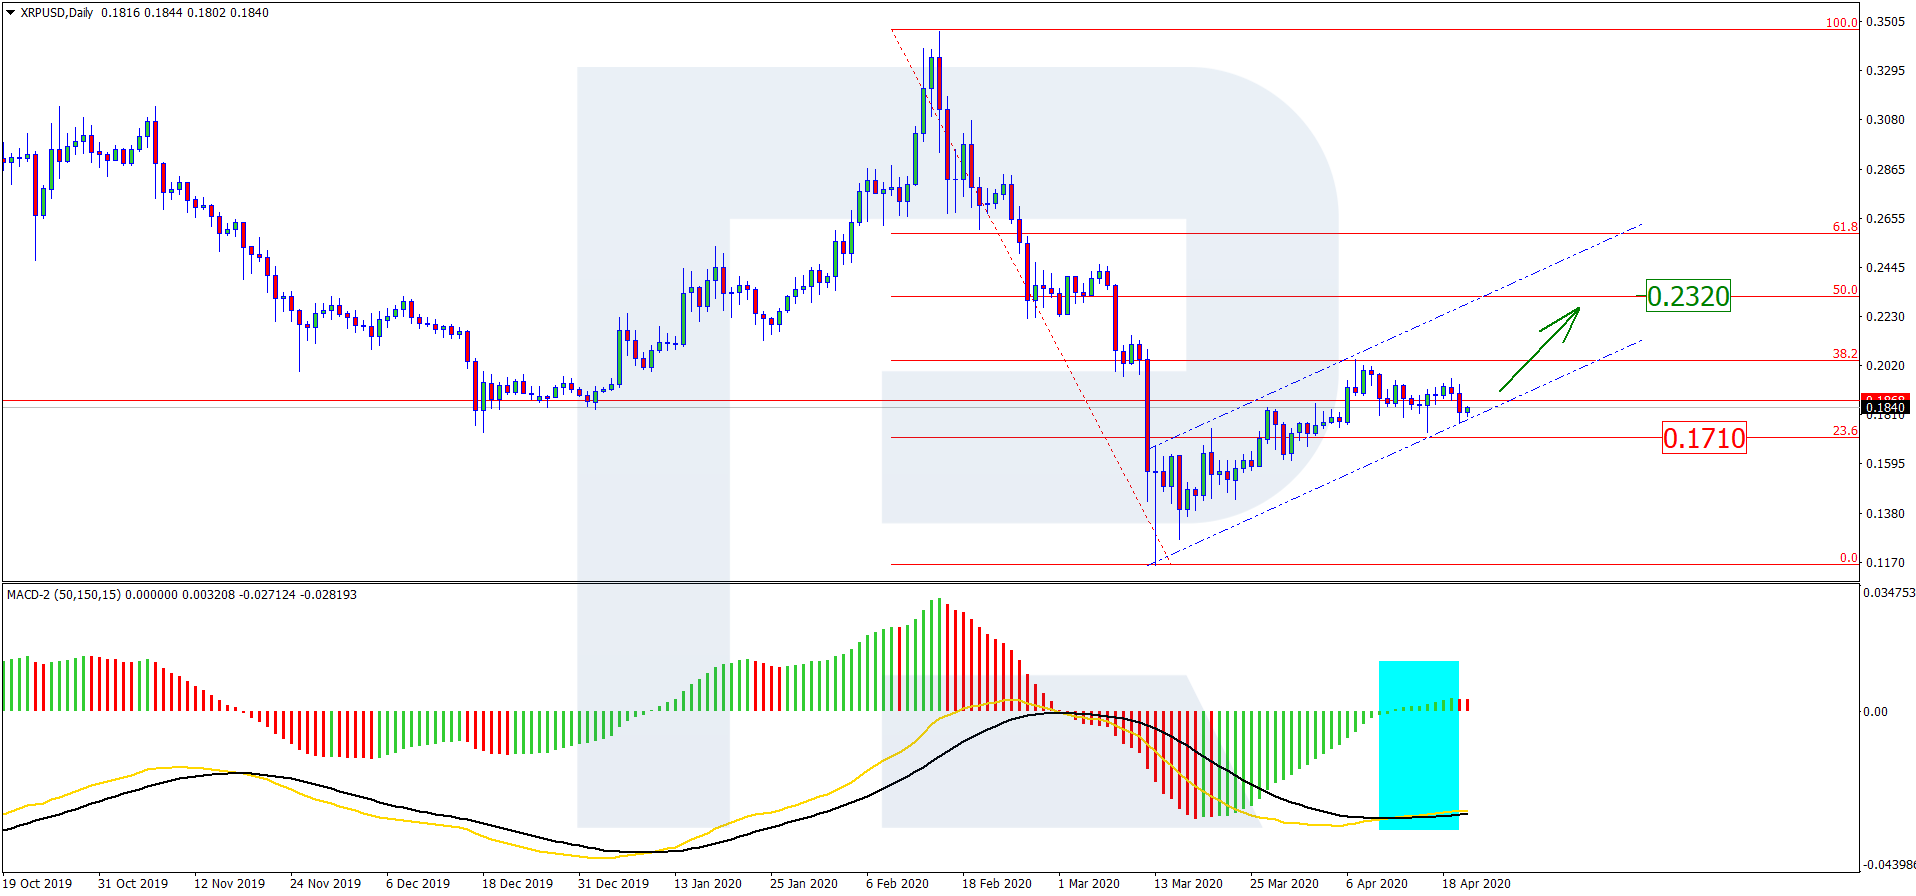Click the 1 Mar 2020 date label
The width and height of the screenshot is (1916, 896).
(1089, 883)
